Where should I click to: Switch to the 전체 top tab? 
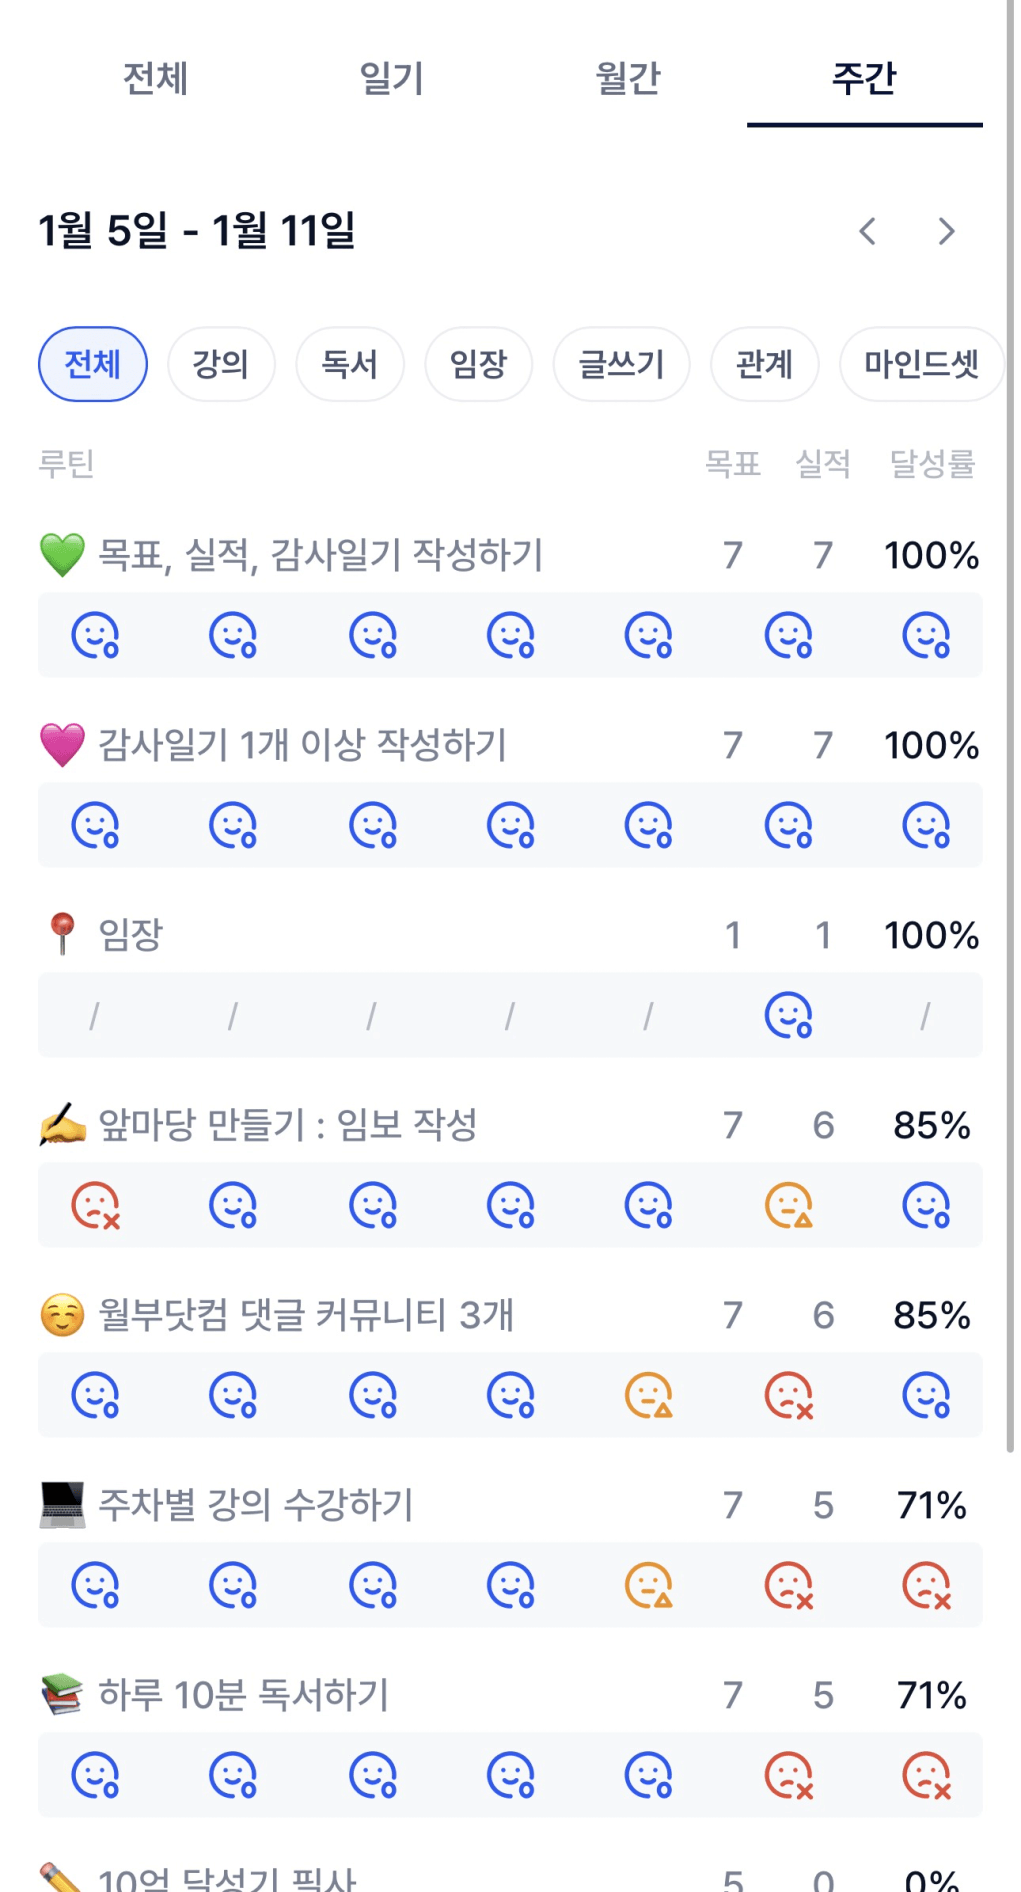tap(155, 78)
